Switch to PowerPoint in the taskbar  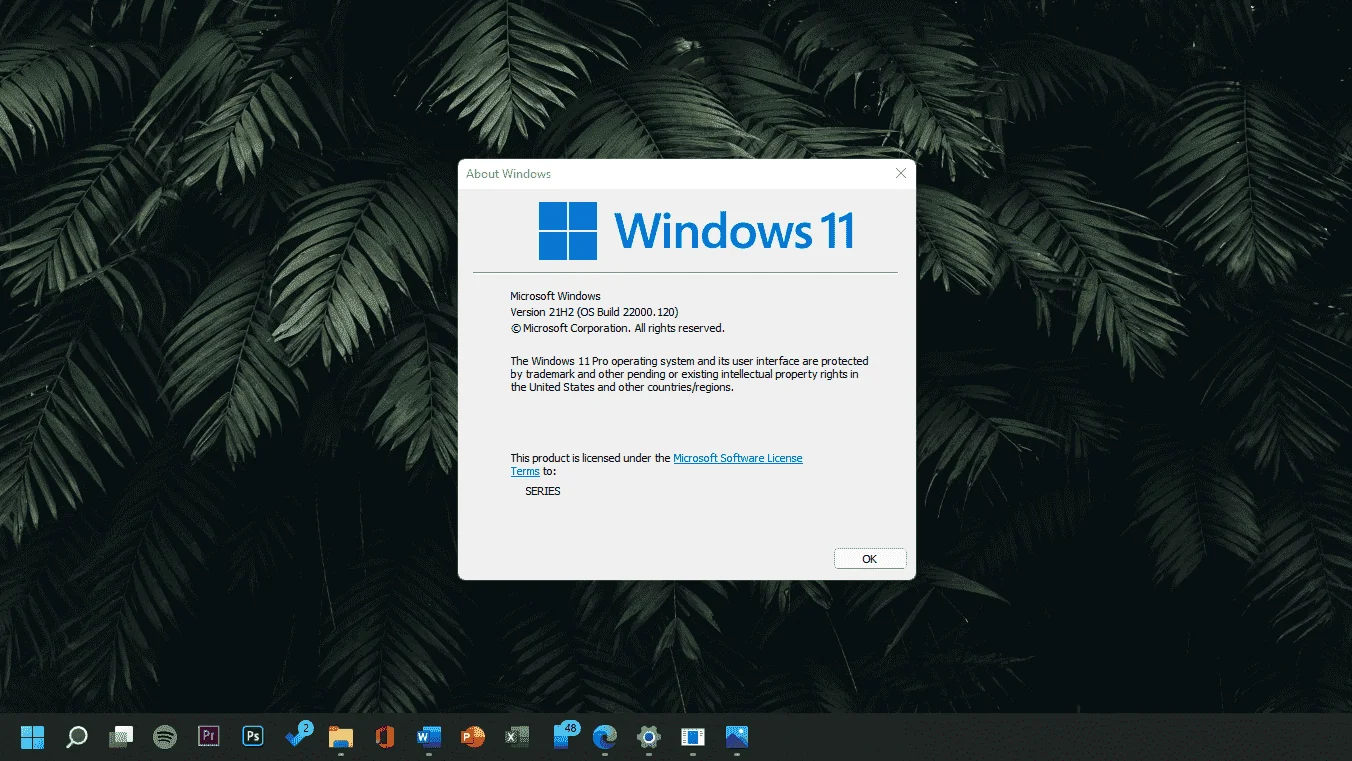click(473, 737)
